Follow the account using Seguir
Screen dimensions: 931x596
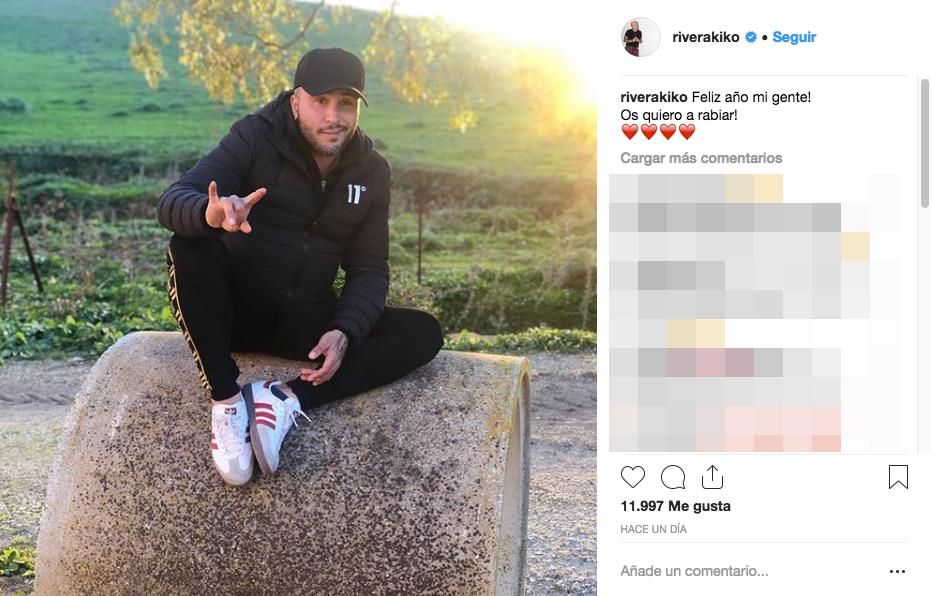pos(794,37)
